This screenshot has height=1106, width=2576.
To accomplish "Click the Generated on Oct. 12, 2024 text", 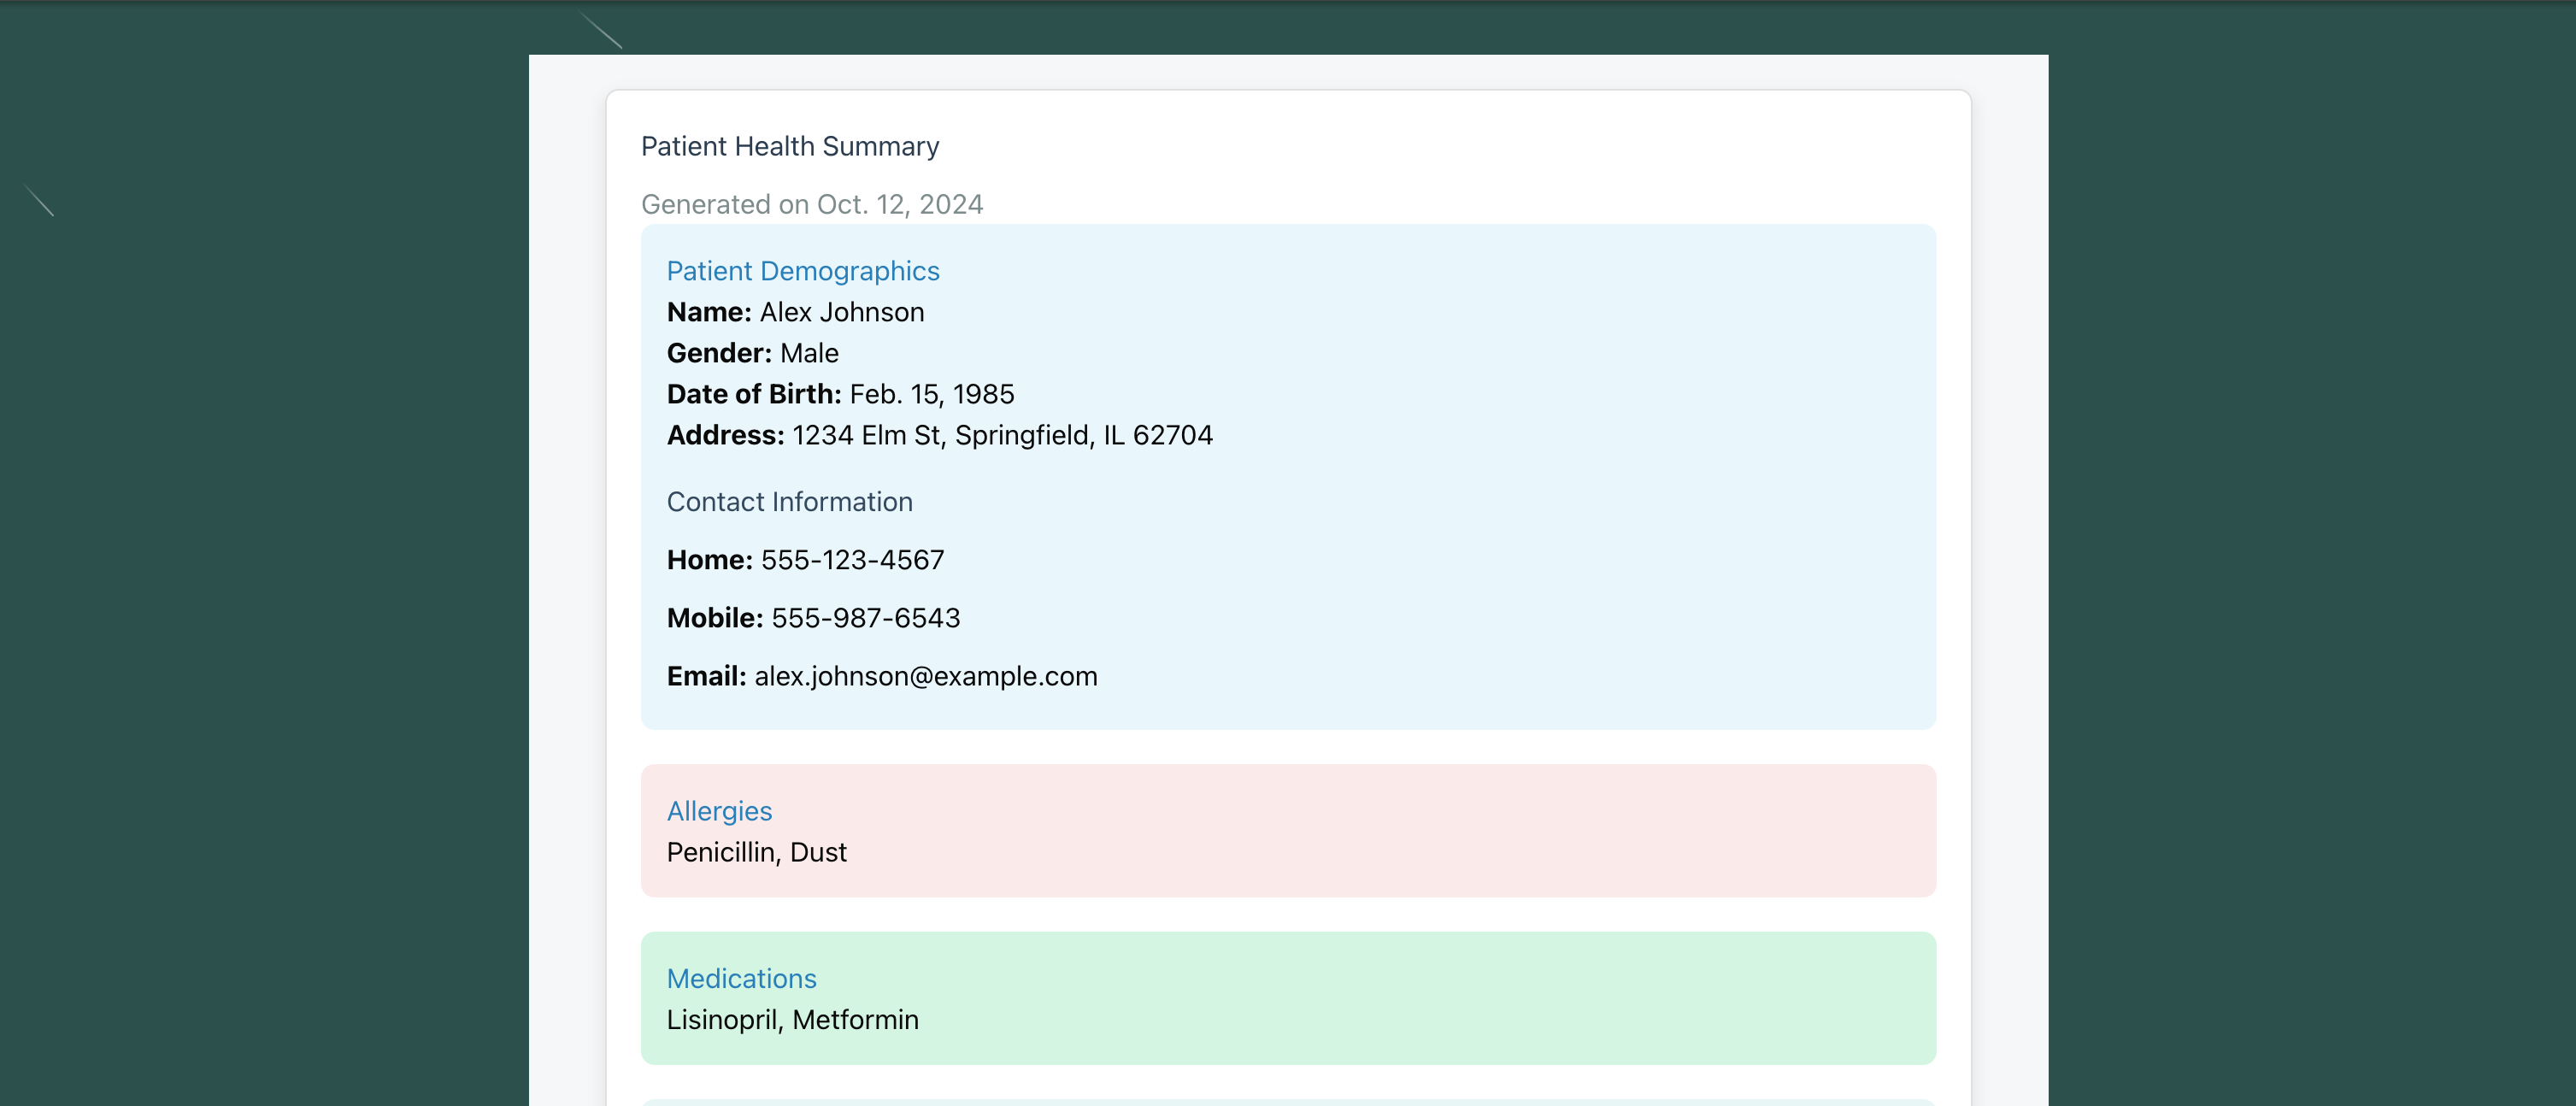I will click(x=811, y=204).
